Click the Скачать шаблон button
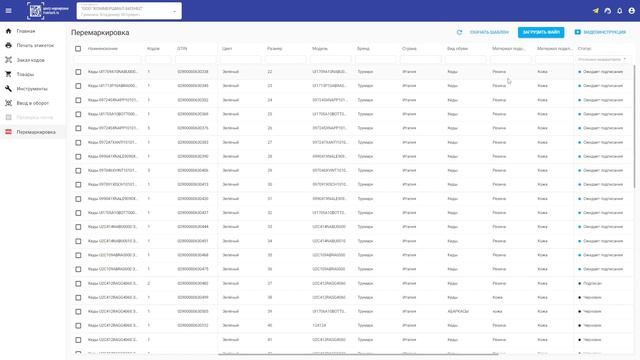 [489, 32]
